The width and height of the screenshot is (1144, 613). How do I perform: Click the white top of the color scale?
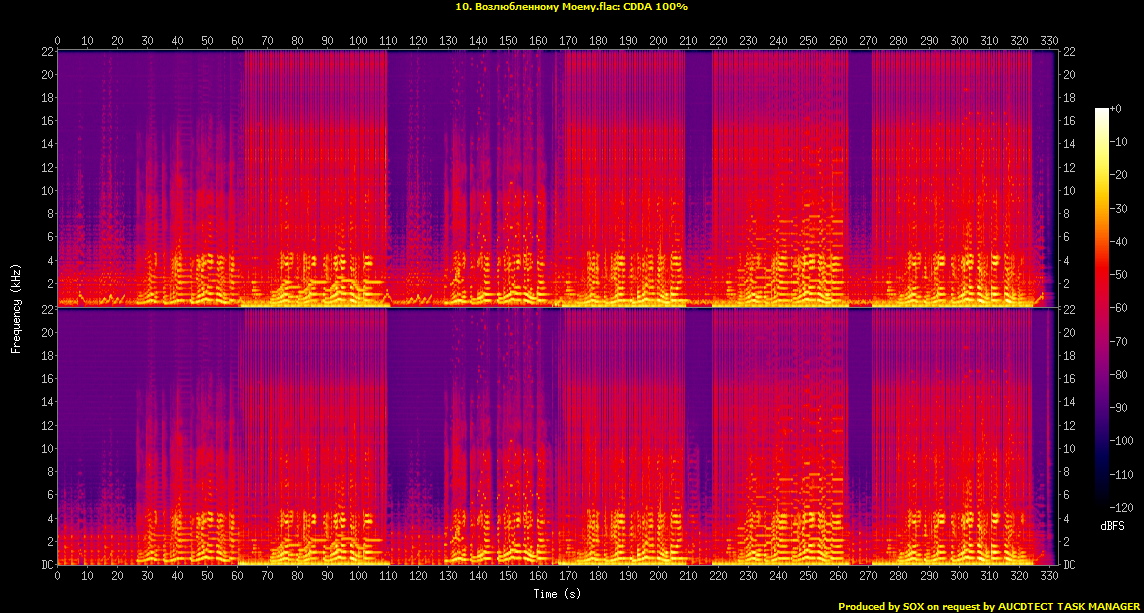click(1101, 111)
